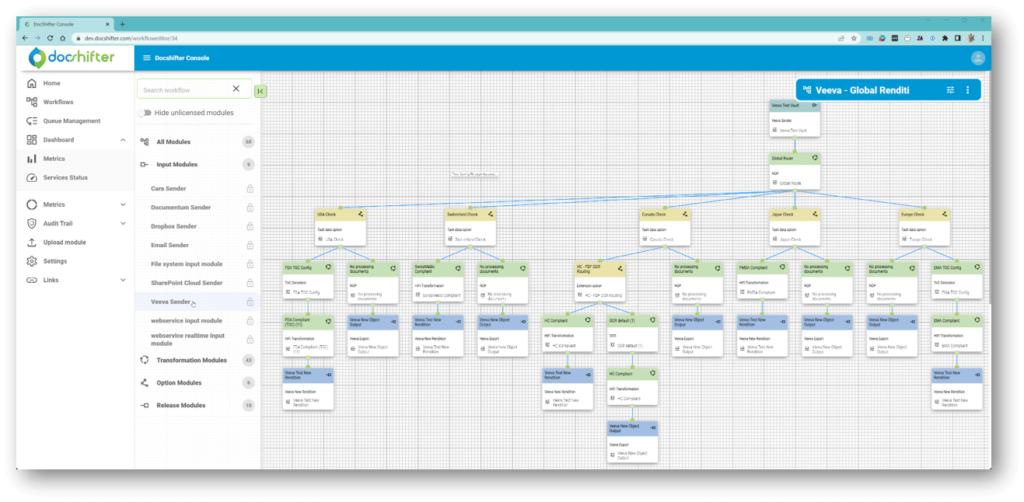Select the Europe Check node
The width and height of the screenshot is (1024, 502).
click(x=924, y=228)
